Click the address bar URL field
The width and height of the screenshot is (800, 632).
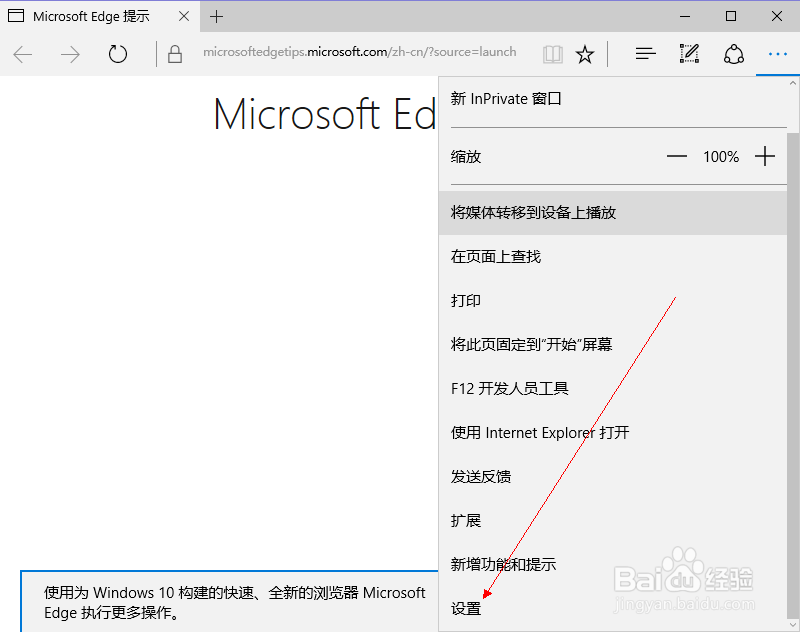tap(359, 52)
